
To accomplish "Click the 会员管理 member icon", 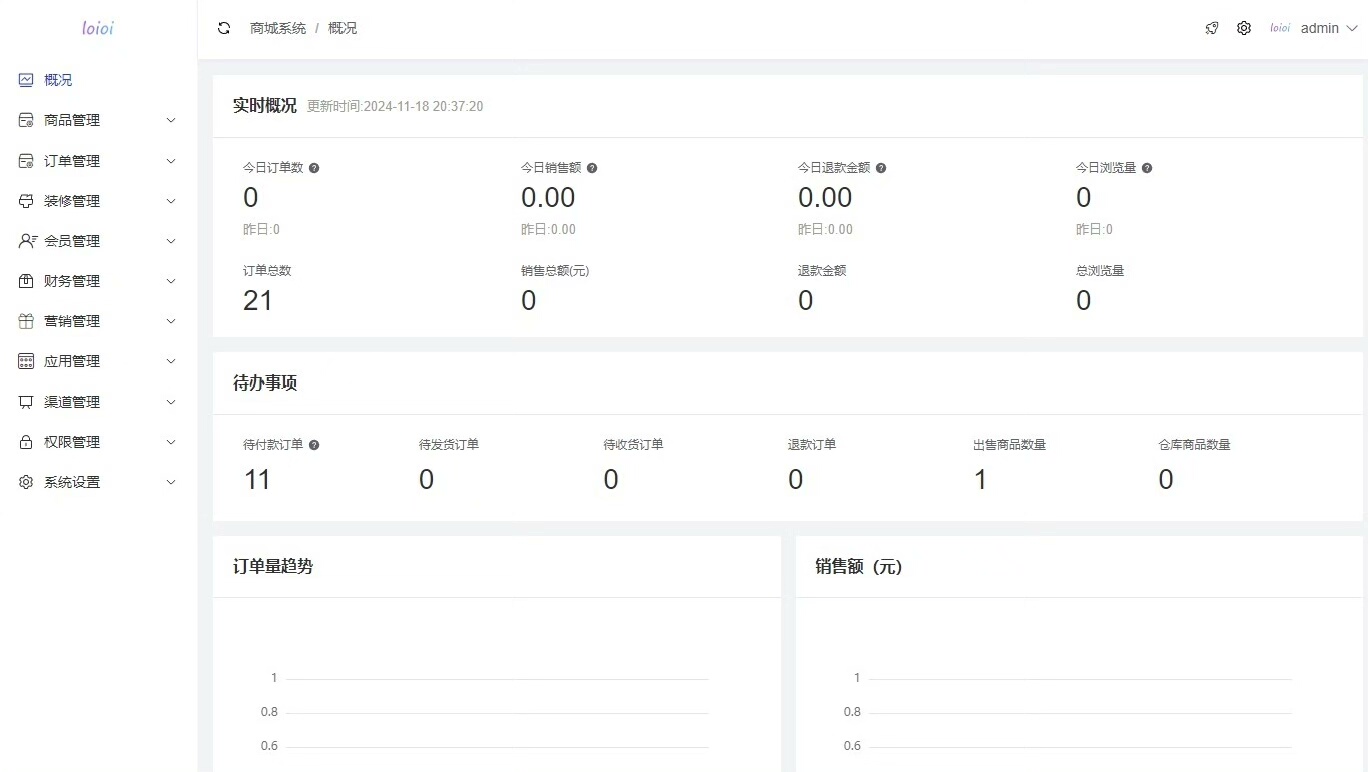I will (x=27, y=241).
